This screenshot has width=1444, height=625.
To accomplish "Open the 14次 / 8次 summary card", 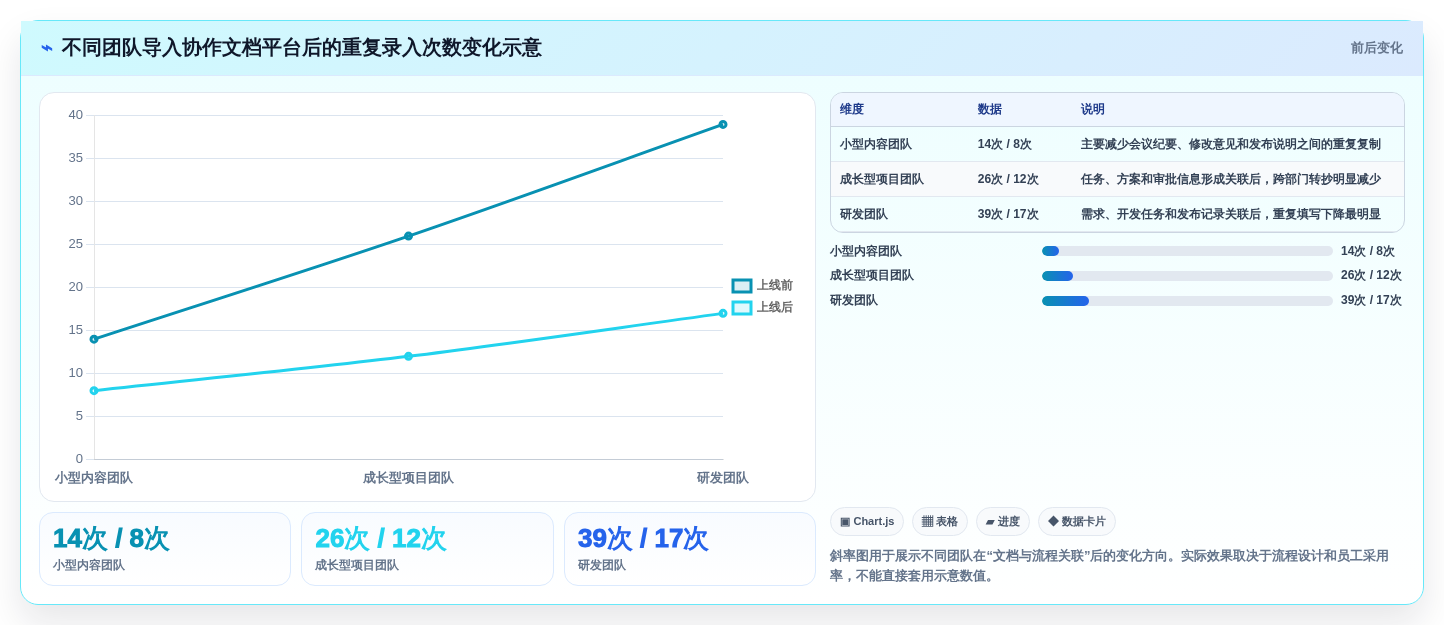I will 165,549.
